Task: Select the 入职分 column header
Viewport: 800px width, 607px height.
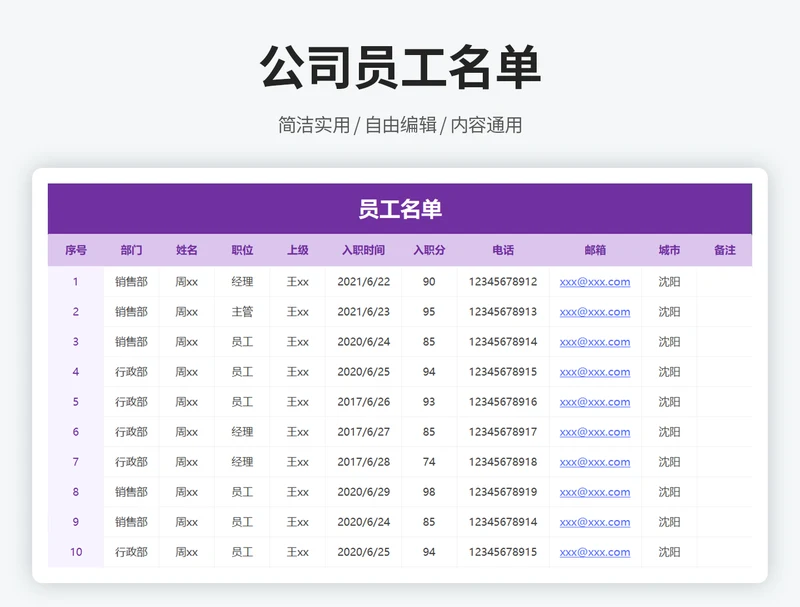Action: [429, 250]
